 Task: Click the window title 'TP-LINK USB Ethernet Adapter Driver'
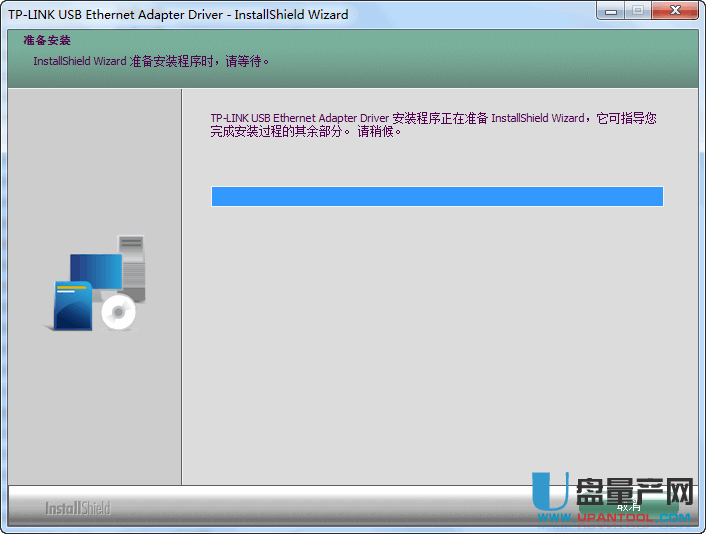(178, 15)
